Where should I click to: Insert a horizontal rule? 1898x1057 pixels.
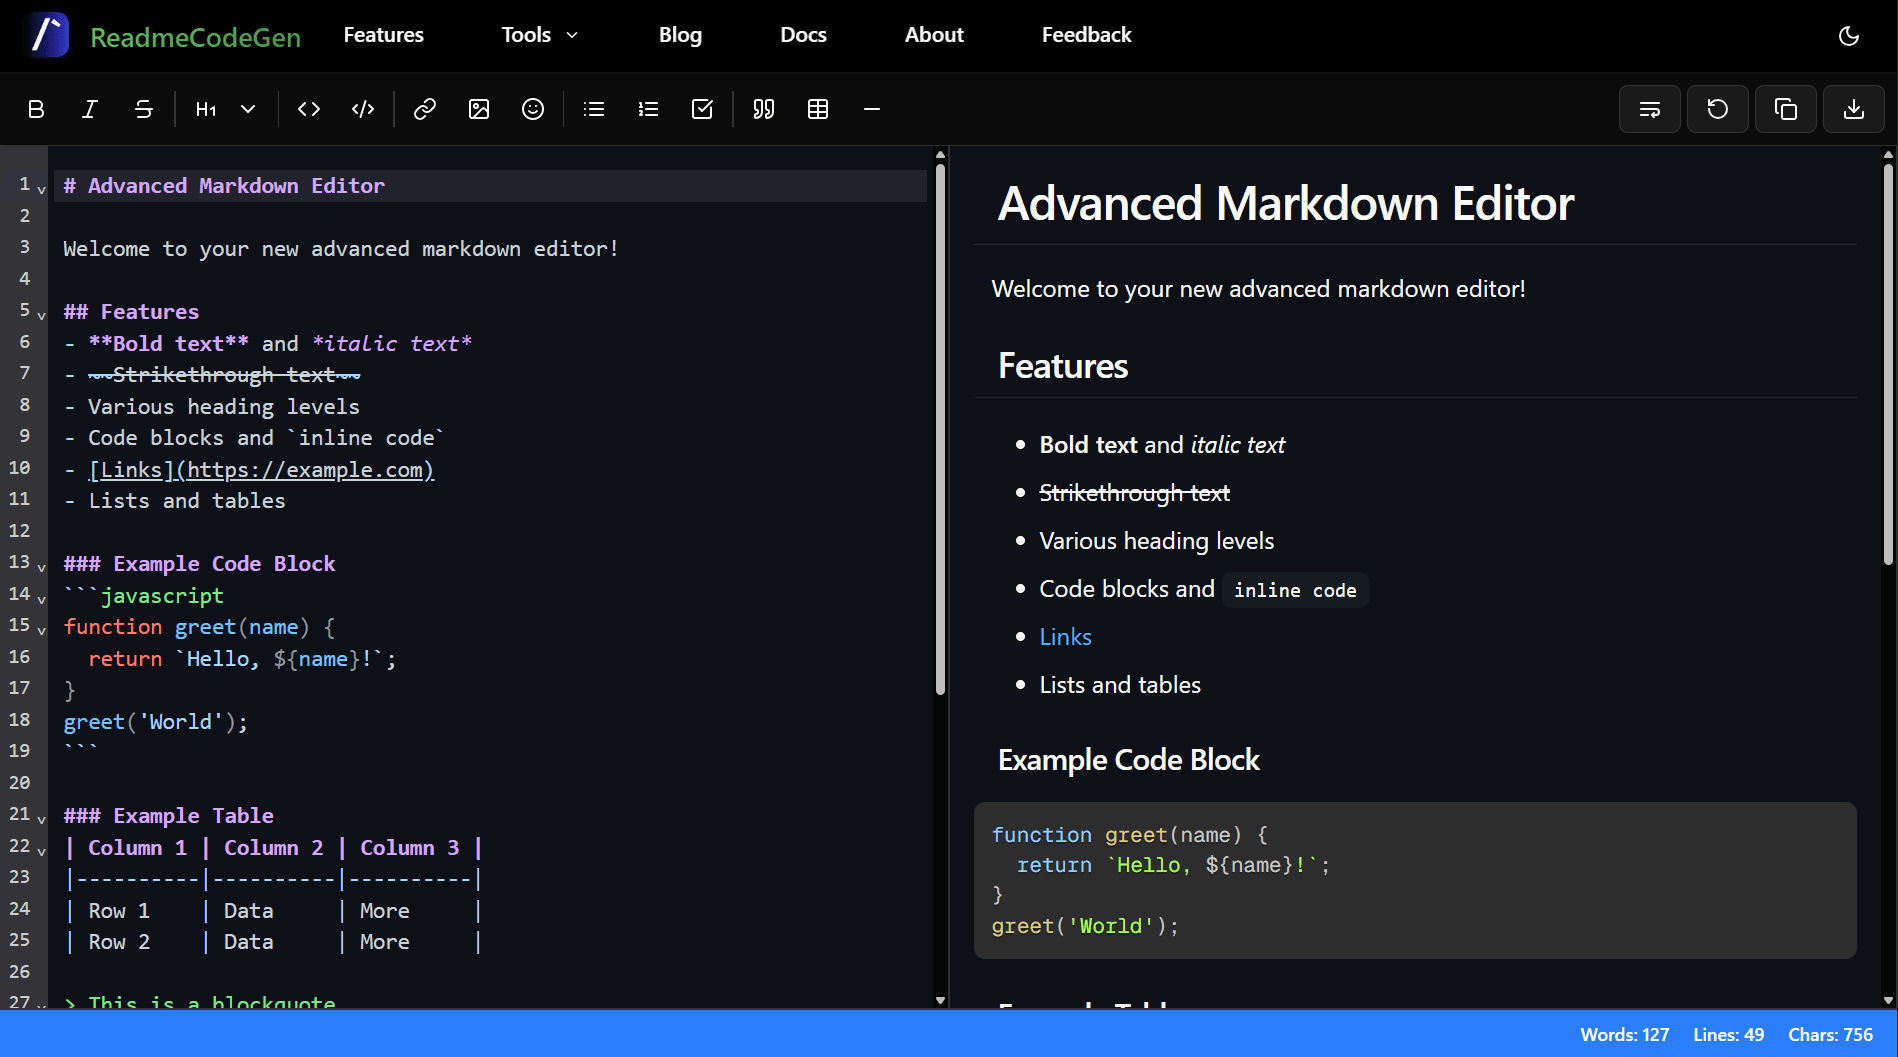pyautogui.click(x=871, y=109)
